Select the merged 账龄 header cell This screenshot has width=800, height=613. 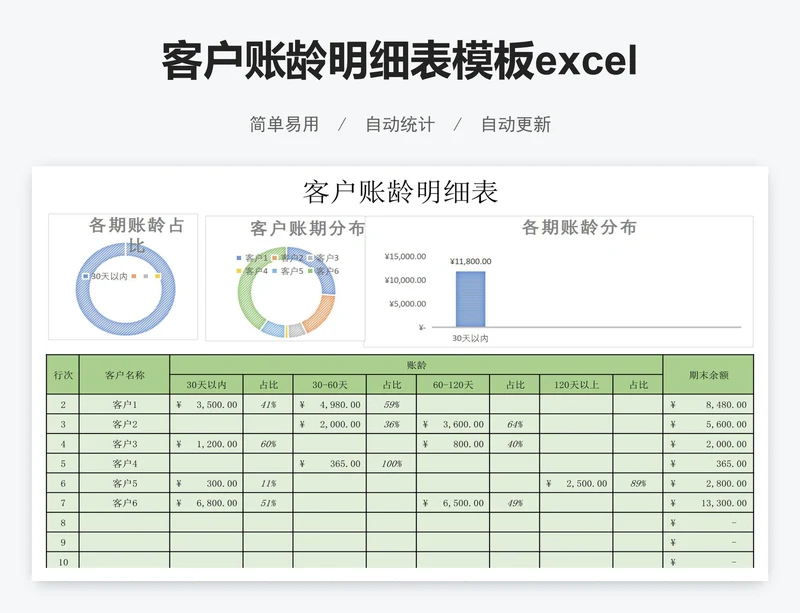[x=416, y=365]
